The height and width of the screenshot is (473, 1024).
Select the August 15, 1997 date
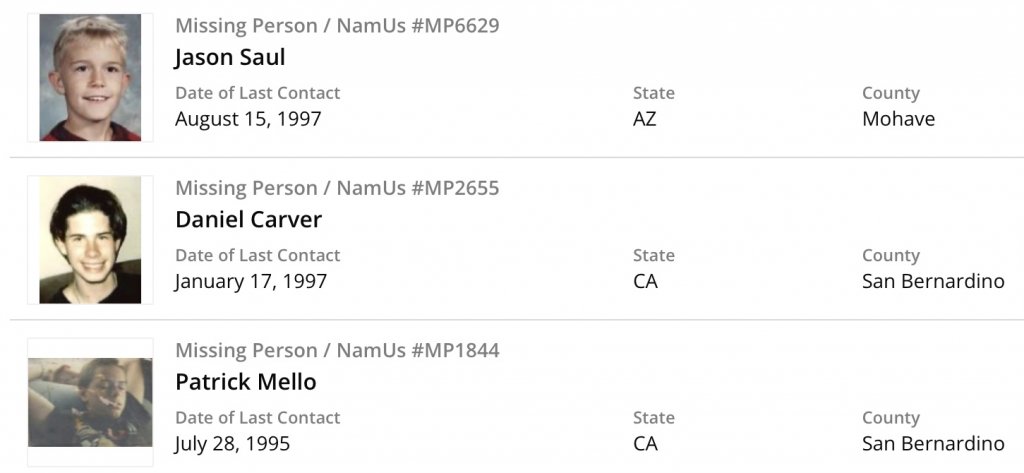[x=248, y=119]
